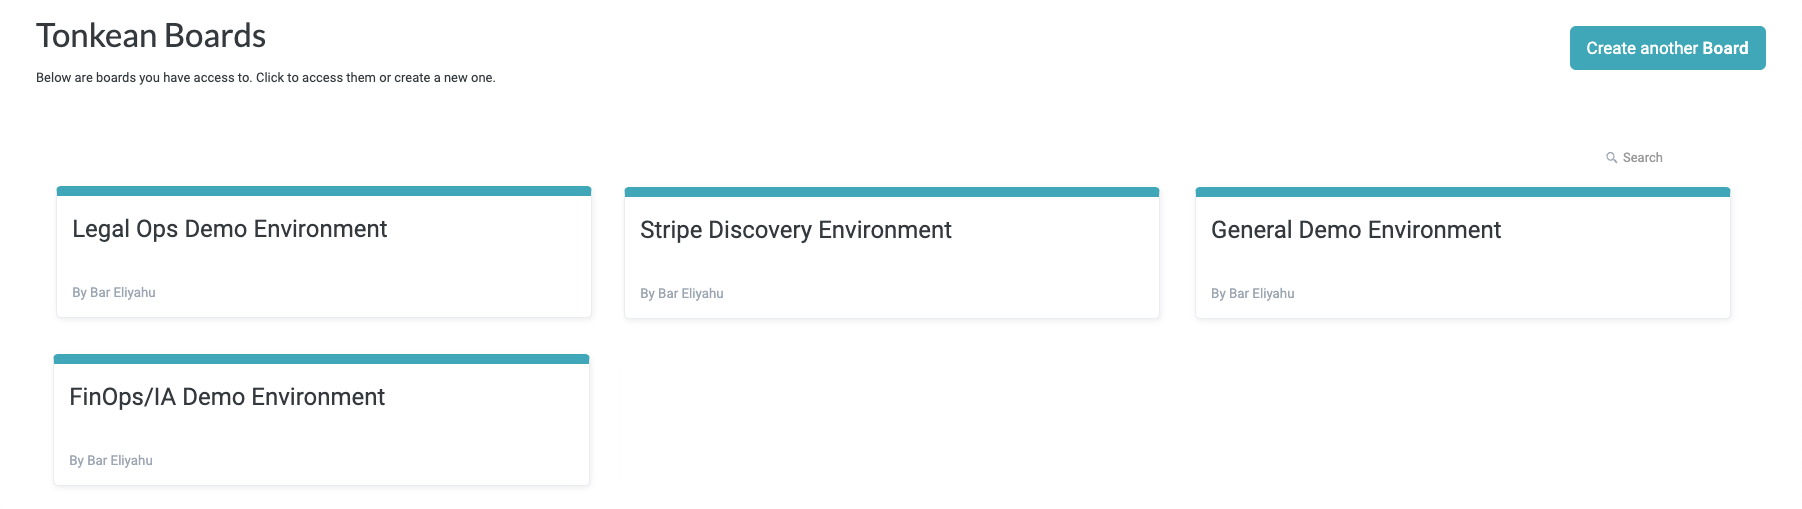1802x509 pixels.
Task: Click the teal bar atop Legal Ops card
Action: [324, 191]
